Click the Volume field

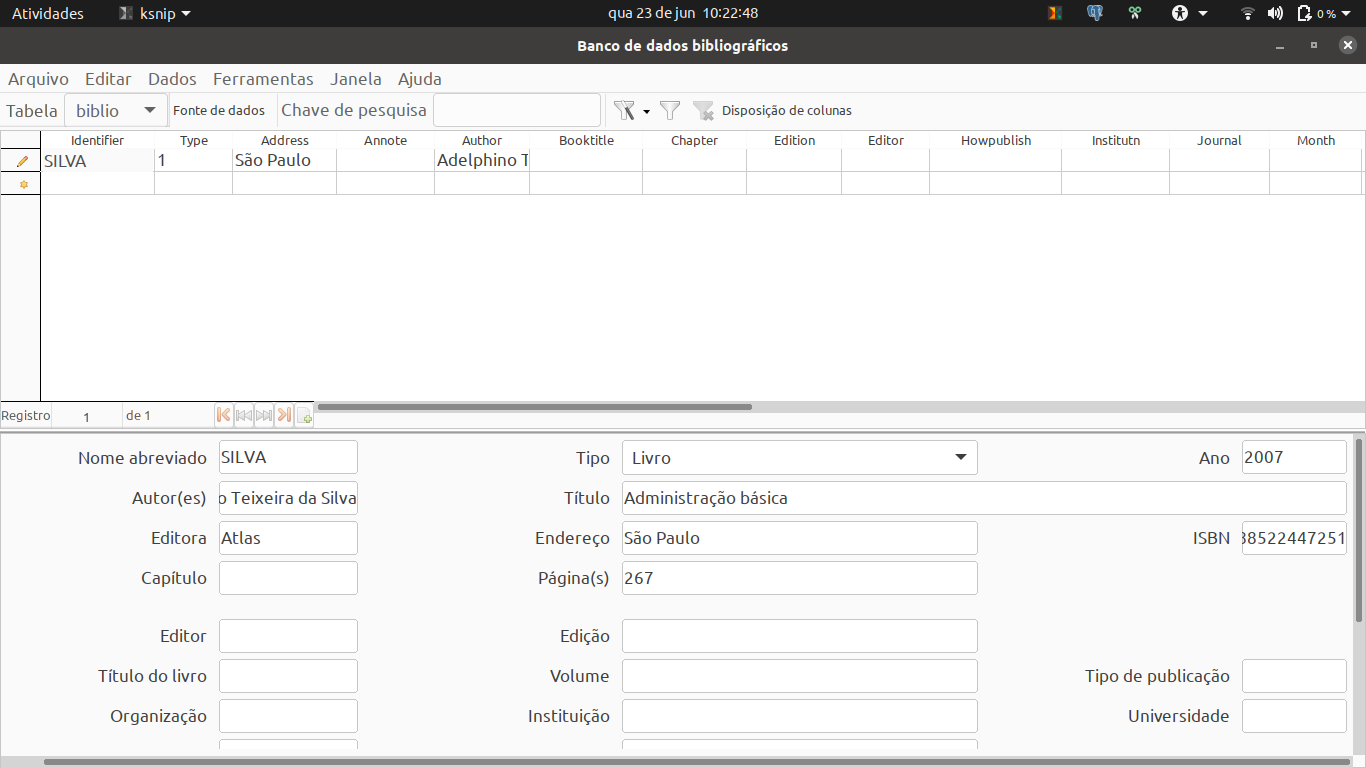(x=800, y=676)
